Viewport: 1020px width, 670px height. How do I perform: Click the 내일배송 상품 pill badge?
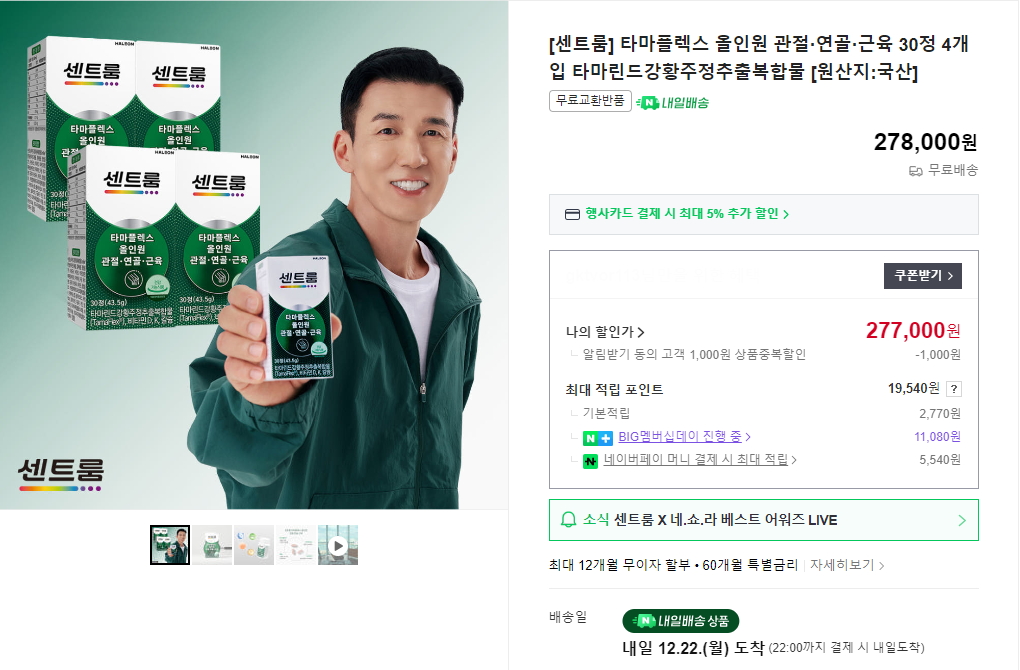[680, 621]
